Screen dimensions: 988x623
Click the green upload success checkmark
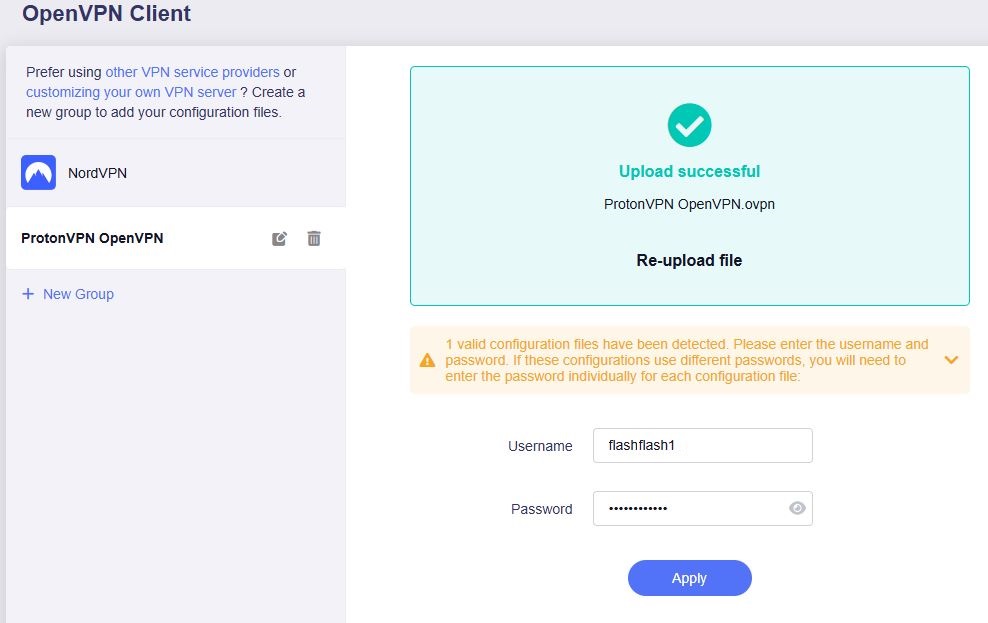pyautogui.click(x=689, y=125)
